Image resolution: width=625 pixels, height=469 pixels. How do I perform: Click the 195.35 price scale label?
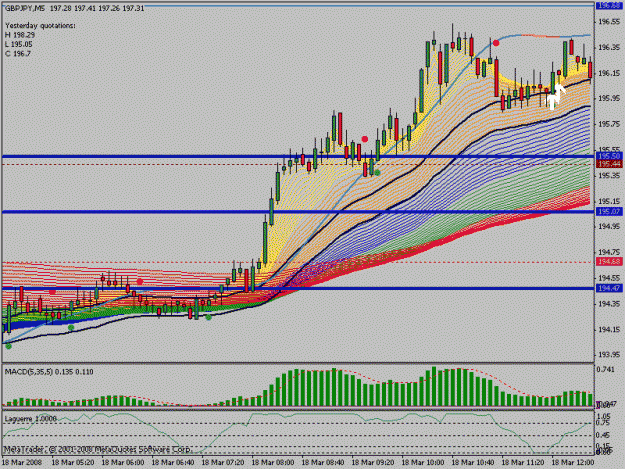609,176
